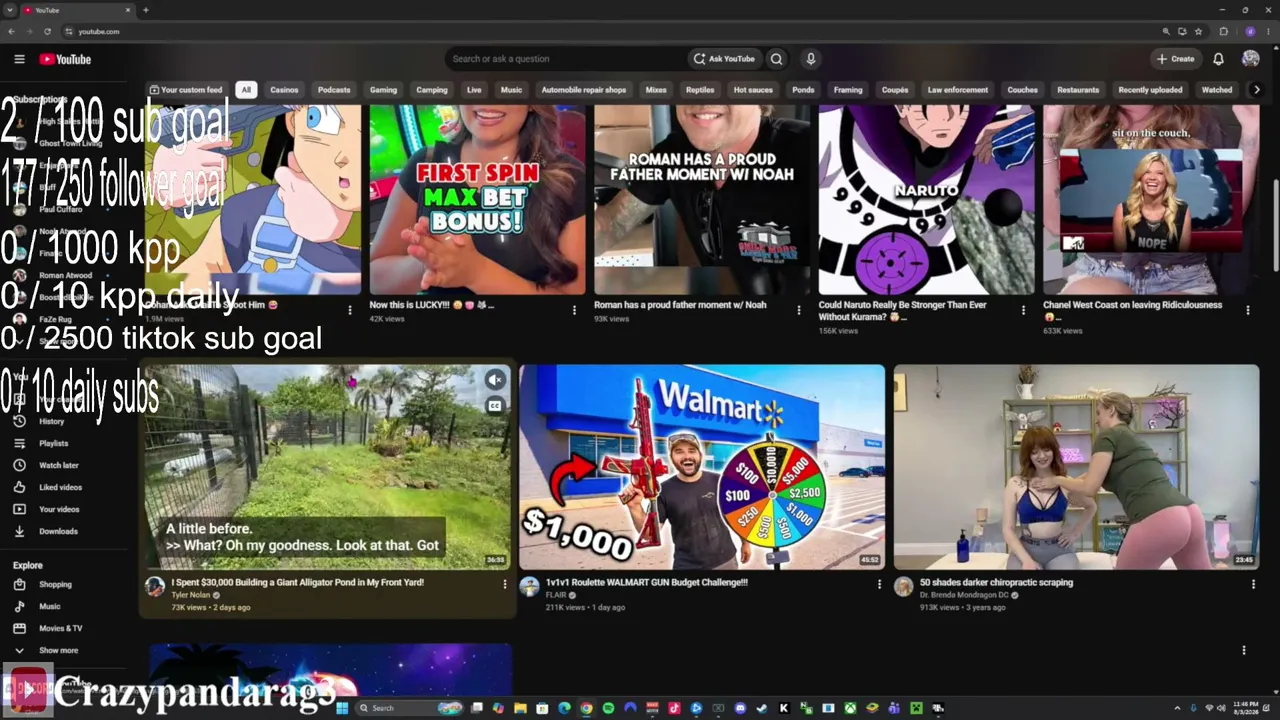This screenshot has width=1280, height=720.
Task: Open options for chiropractic scraping video
Action: [1253, 584]
